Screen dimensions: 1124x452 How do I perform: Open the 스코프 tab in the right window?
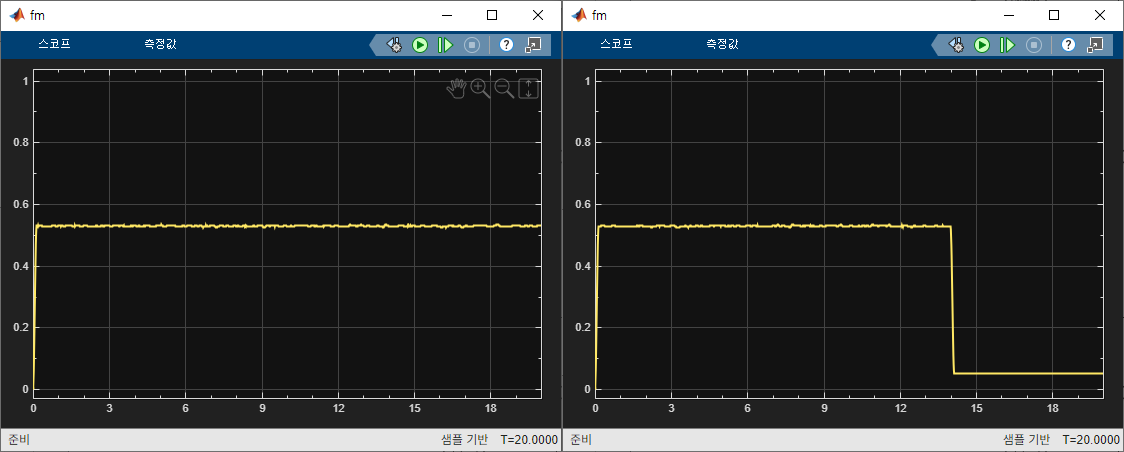(616, 44)
